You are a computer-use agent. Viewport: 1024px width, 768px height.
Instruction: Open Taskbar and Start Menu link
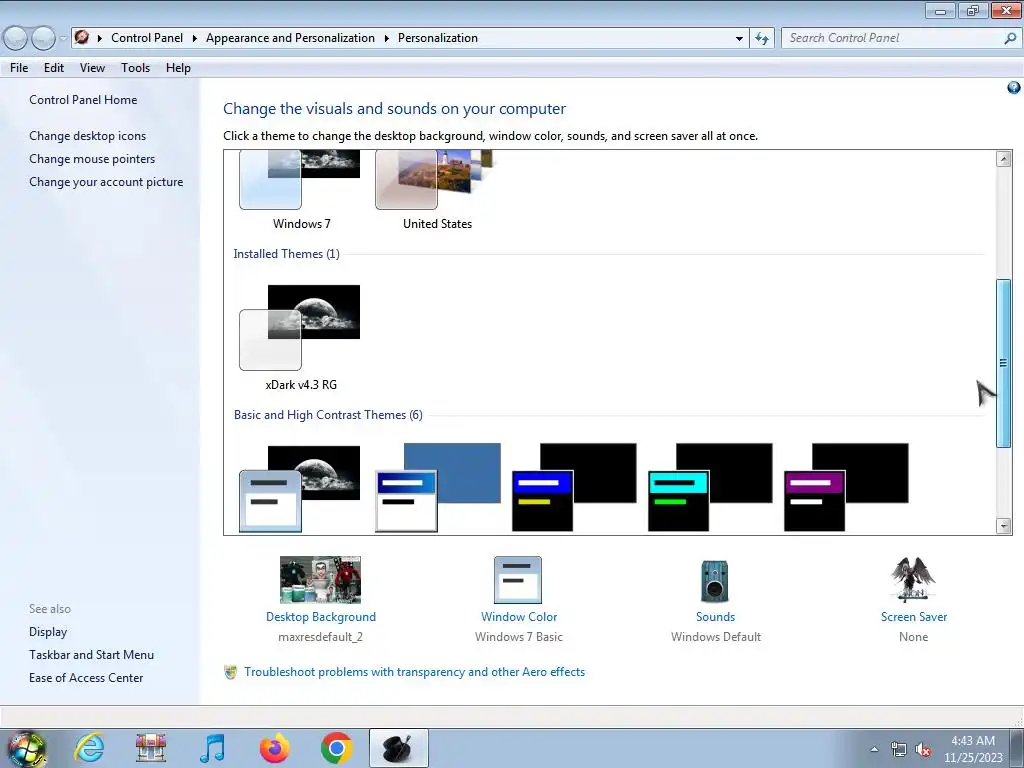tap(91, 655)
